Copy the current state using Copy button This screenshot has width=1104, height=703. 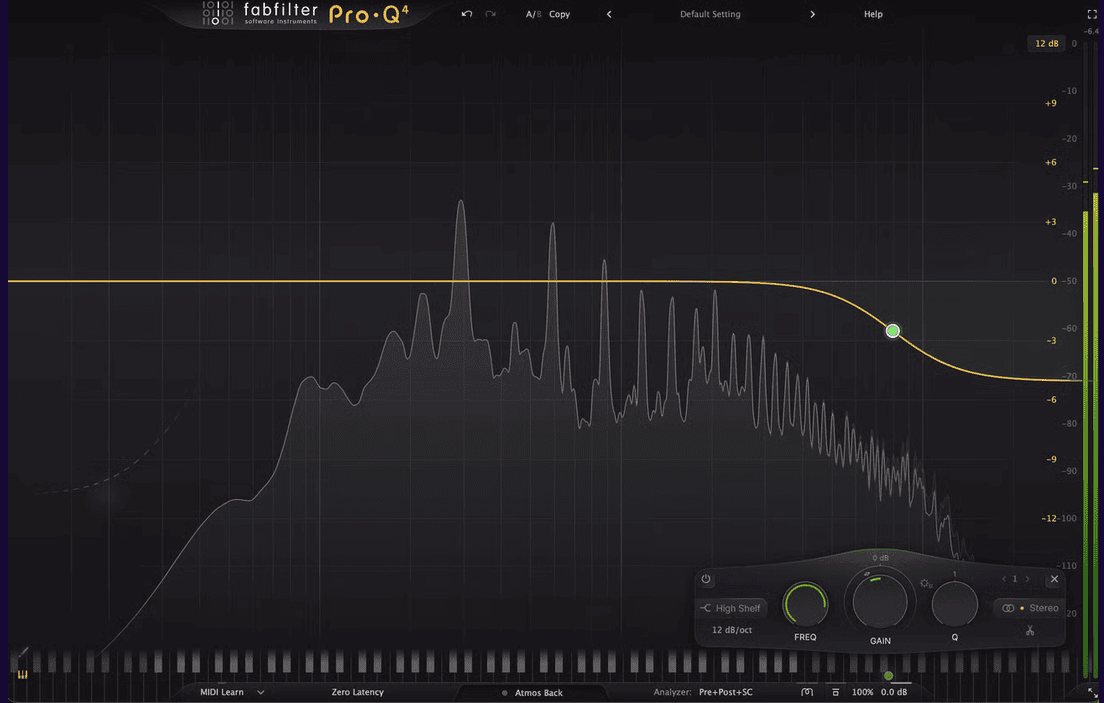pos(560,14)
